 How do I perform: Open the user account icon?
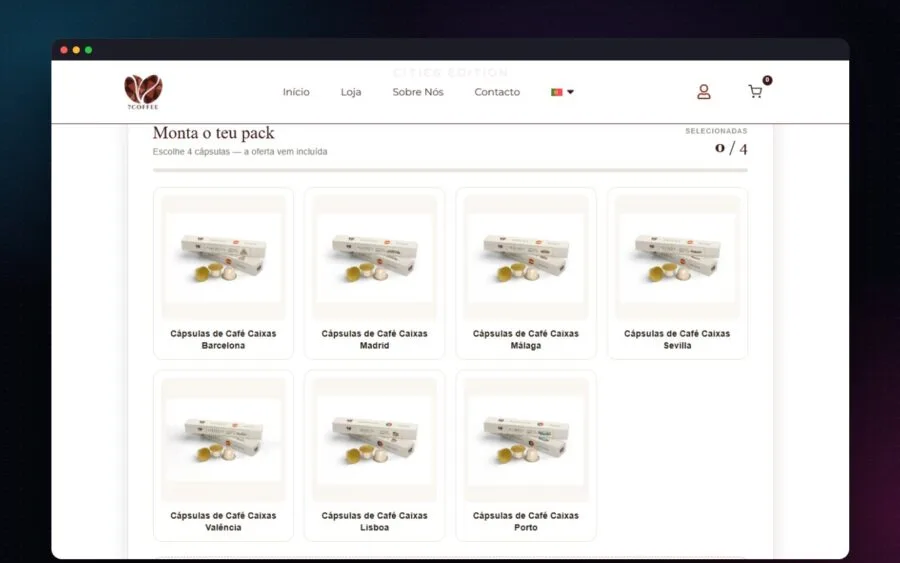(x=704, y=92)
